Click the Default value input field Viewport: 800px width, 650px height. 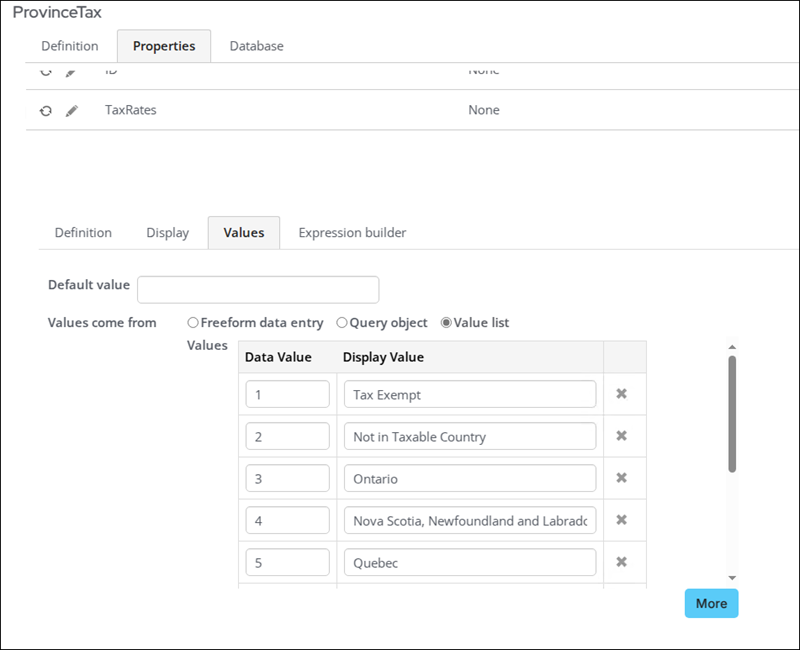(x=258, y=290)
